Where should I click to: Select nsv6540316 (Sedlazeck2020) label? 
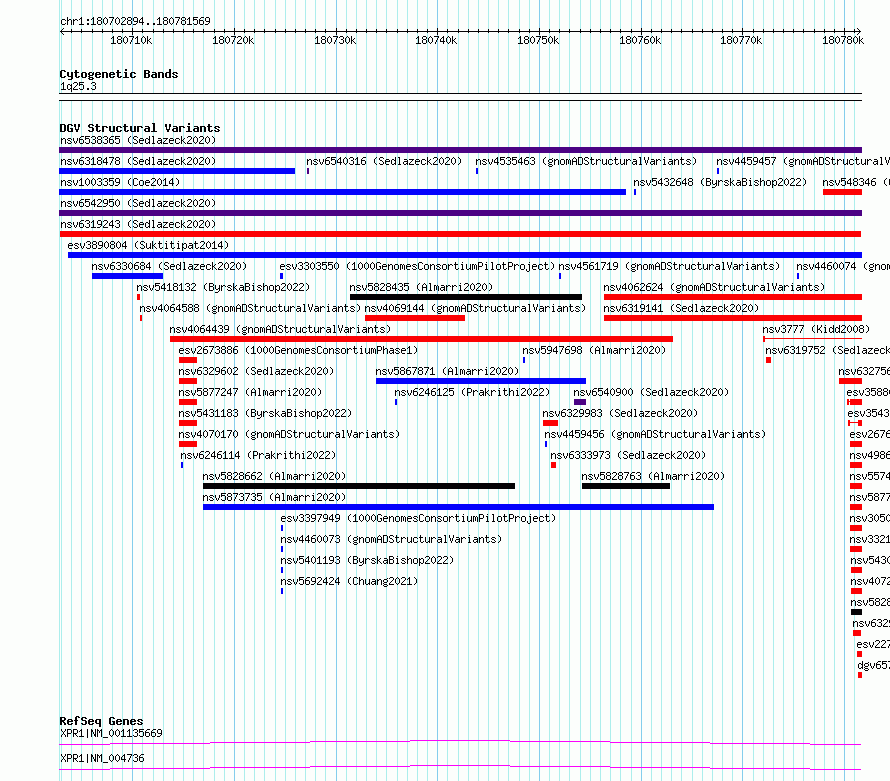point(384,161)
